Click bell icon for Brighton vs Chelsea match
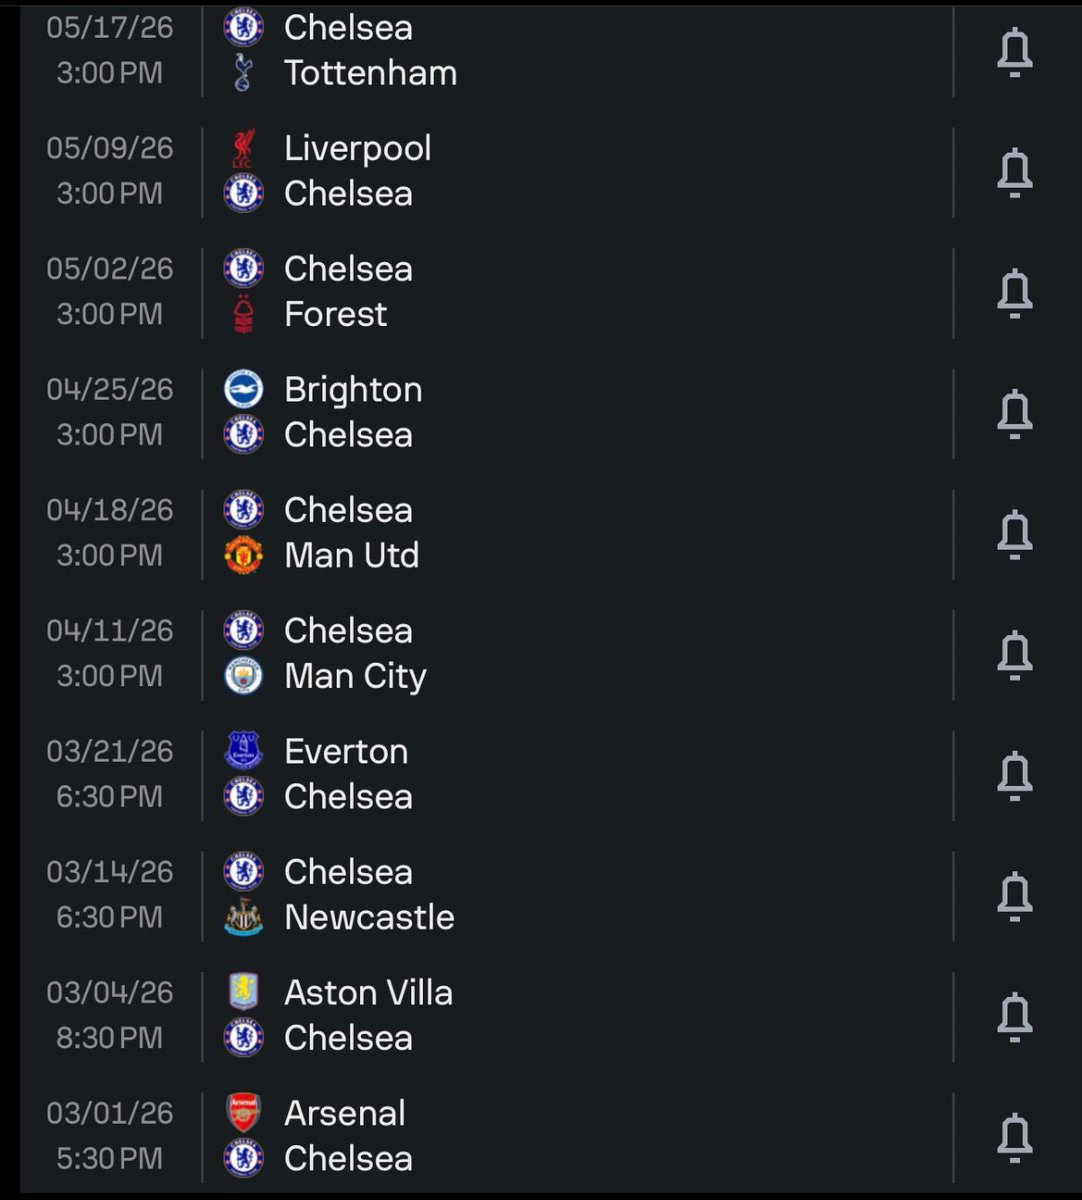Screen dimensions: 1082x1200 tap(1014, 413)
